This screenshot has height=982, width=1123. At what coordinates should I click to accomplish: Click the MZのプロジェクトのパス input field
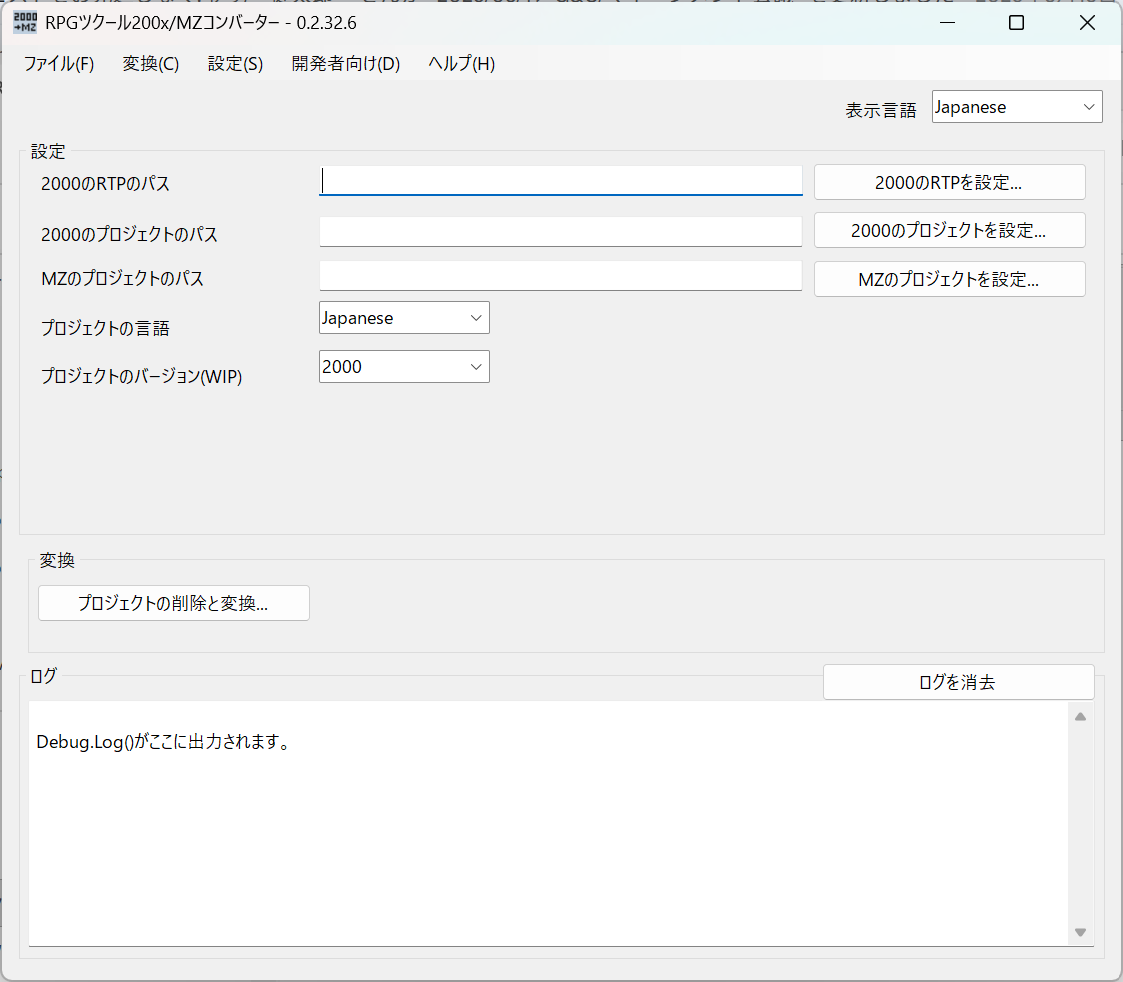click(x=560, y=276)
